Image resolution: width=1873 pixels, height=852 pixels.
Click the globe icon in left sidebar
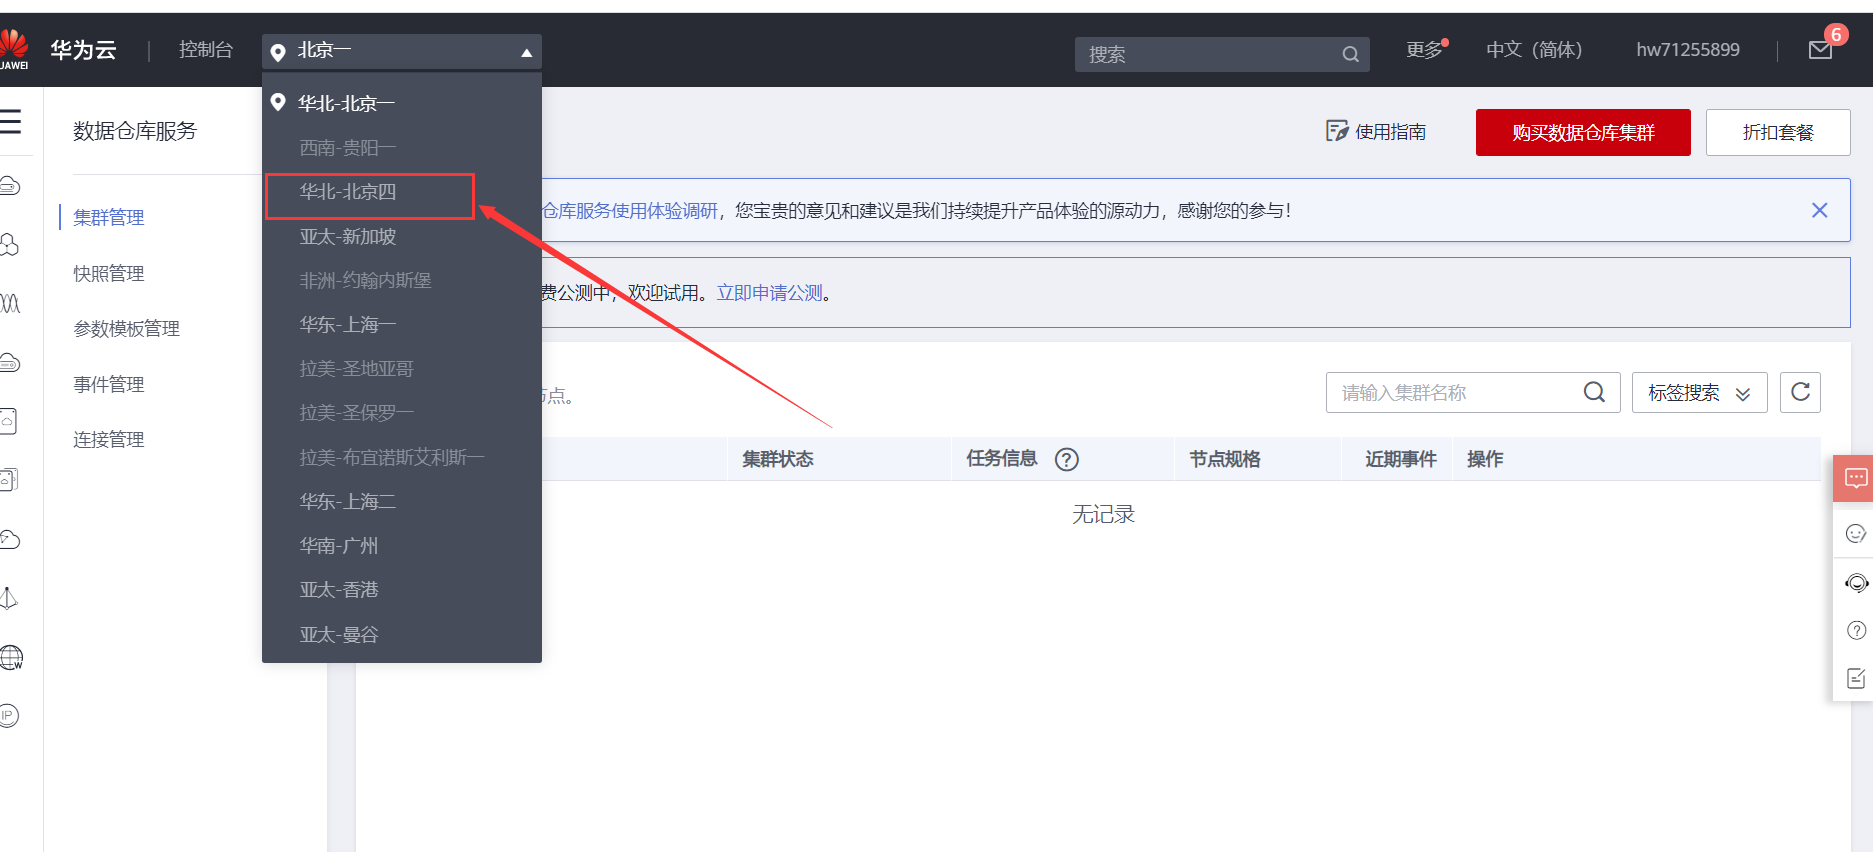click(11, 657)
